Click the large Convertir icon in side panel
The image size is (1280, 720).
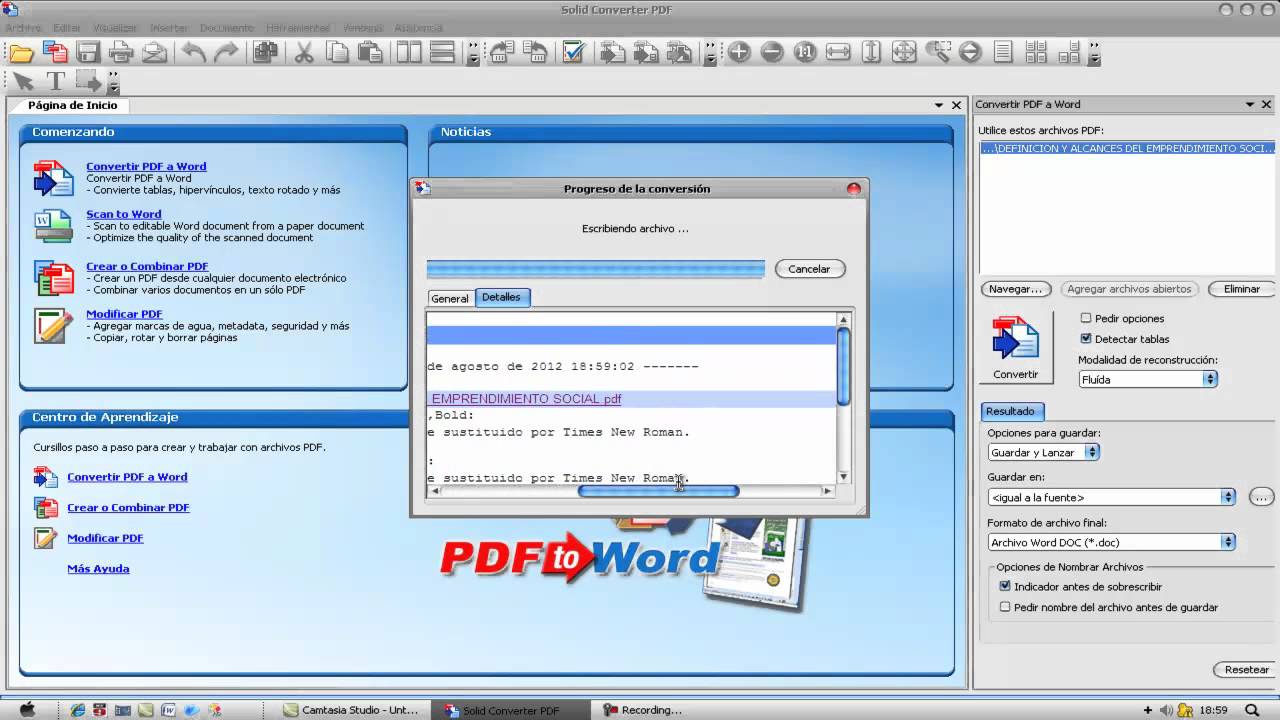(x=1015, y=347)
